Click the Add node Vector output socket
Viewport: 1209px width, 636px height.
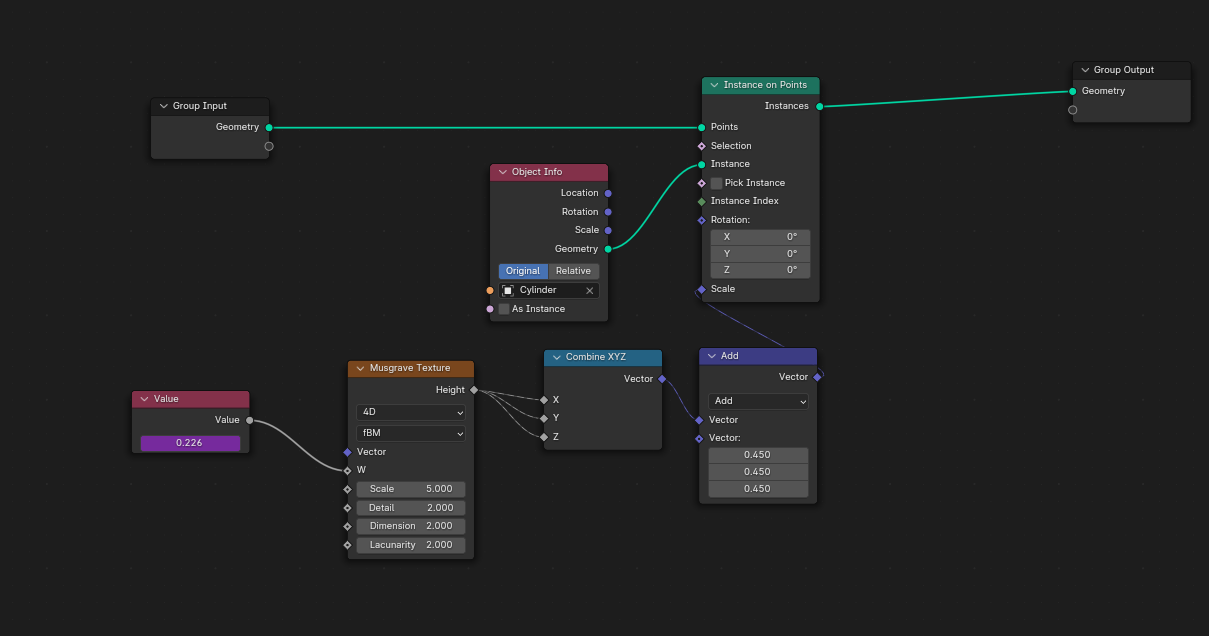[817, 377]
